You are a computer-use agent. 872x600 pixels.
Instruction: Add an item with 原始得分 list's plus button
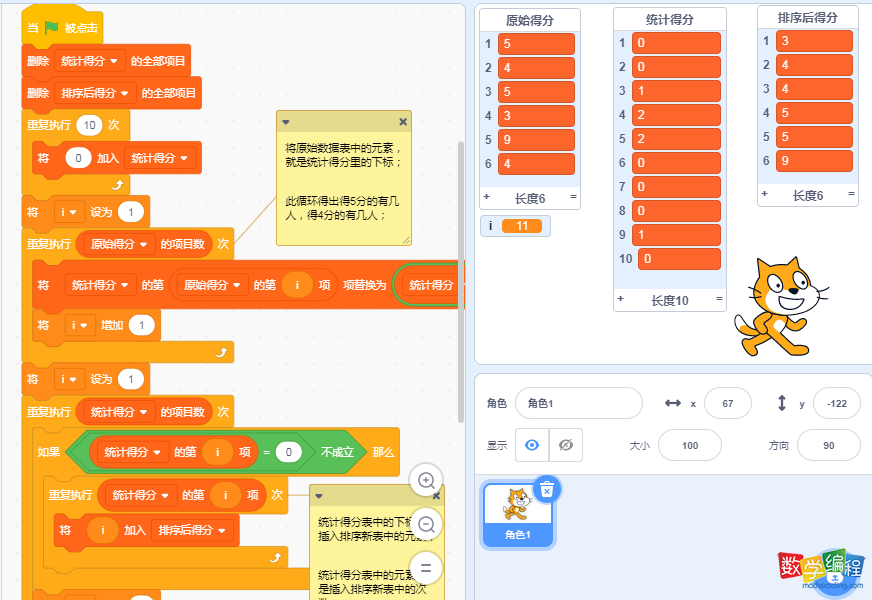[x=487, y=198]
